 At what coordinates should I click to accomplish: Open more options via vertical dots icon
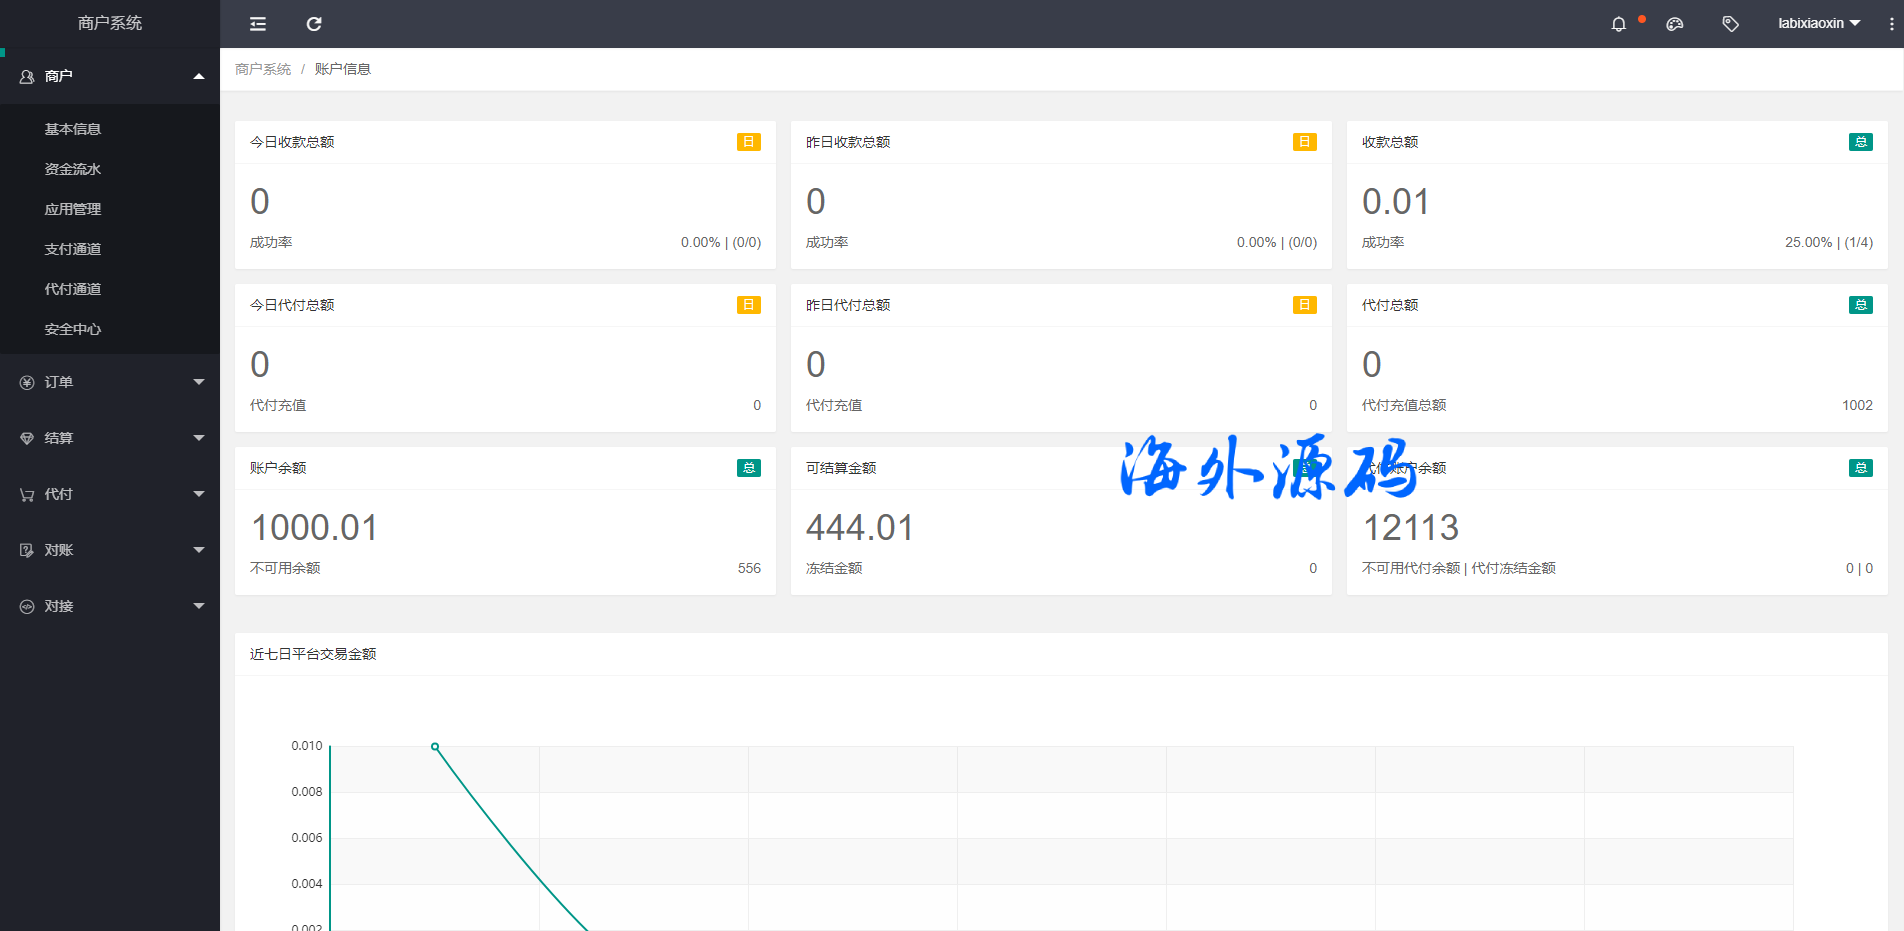(1889, 23)
